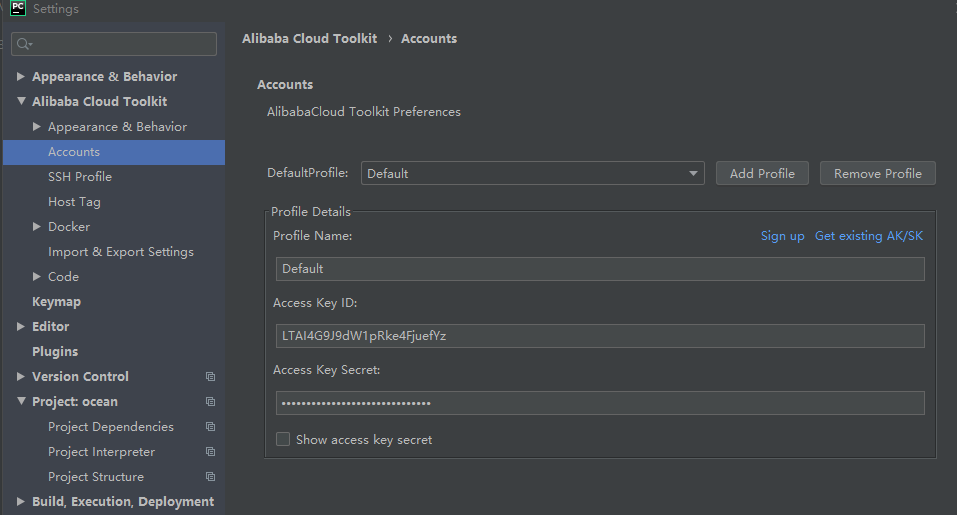
Task: Follow the Get existing AK/SK link
Action: click(x=868, y=236)
